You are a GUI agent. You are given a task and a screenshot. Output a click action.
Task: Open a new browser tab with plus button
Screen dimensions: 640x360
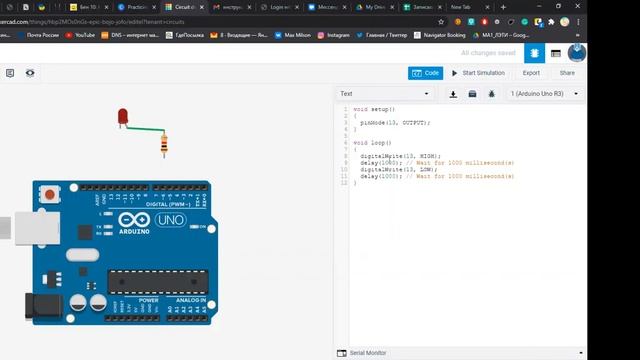click(x=503, y=7)
